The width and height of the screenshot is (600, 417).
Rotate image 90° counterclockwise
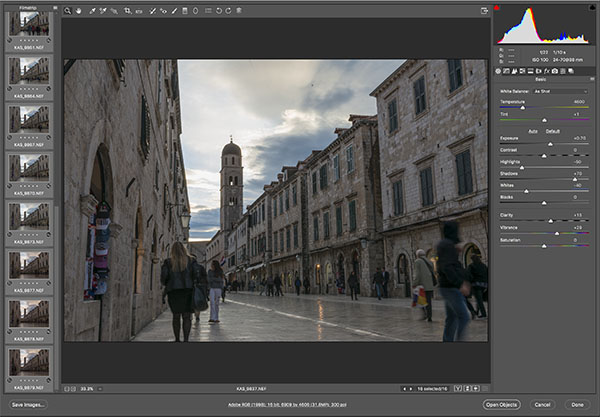point(219,11)
